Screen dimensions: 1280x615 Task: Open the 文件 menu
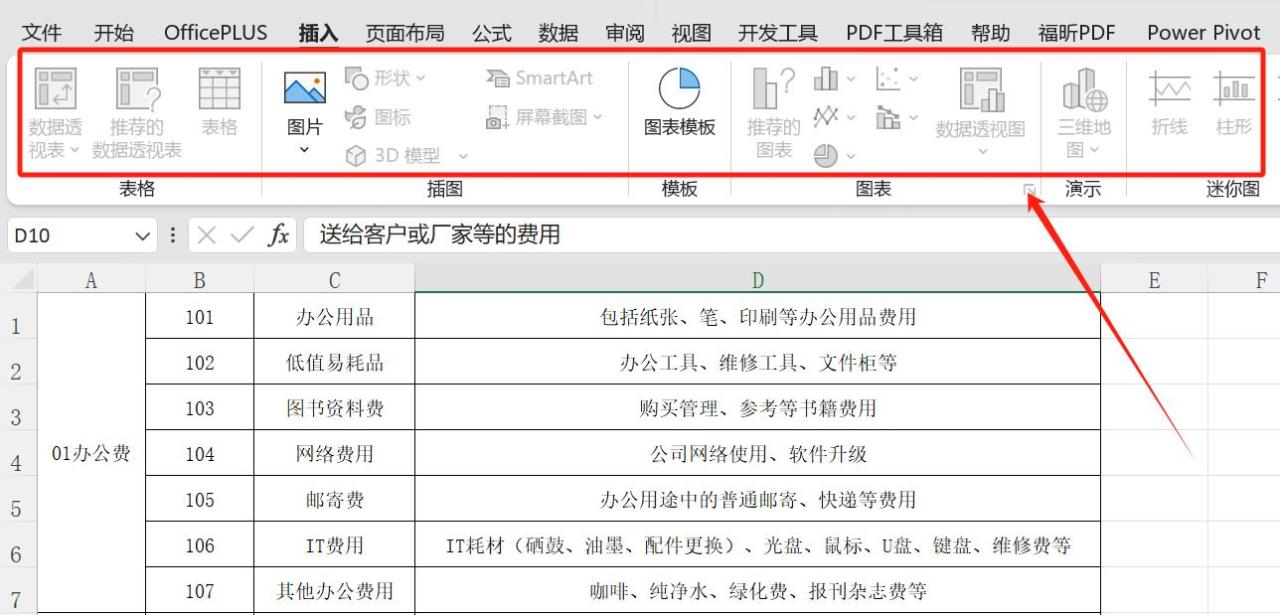pos(42,32)
